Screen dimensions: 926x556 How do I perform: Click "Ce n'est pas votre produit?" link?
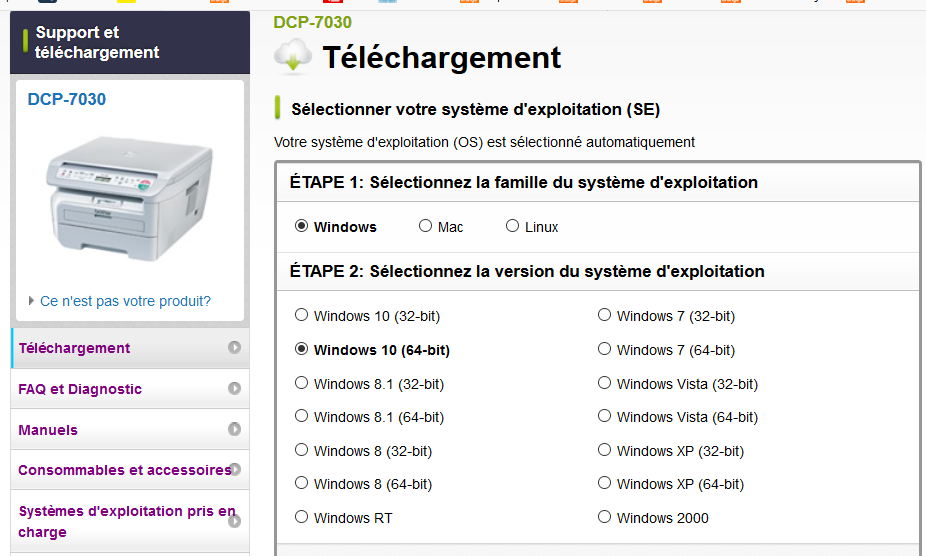(x=125, y=301)
